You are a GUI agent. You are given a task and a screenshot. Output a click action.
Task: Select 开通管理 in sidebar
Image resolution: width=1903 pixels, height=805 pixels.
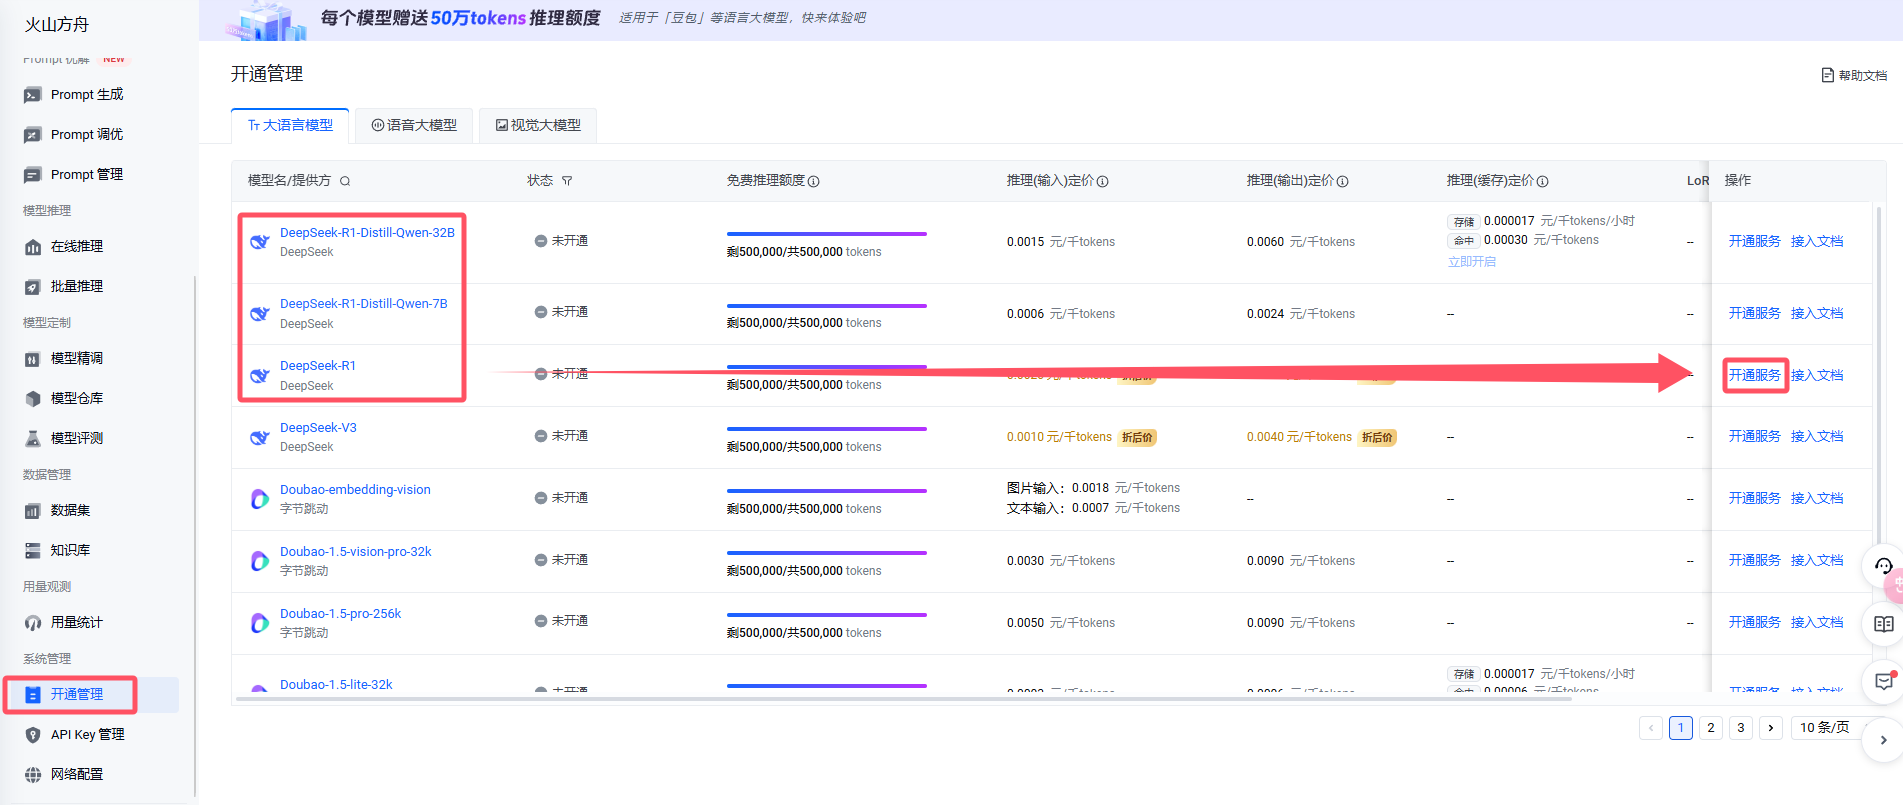[77, 694]
